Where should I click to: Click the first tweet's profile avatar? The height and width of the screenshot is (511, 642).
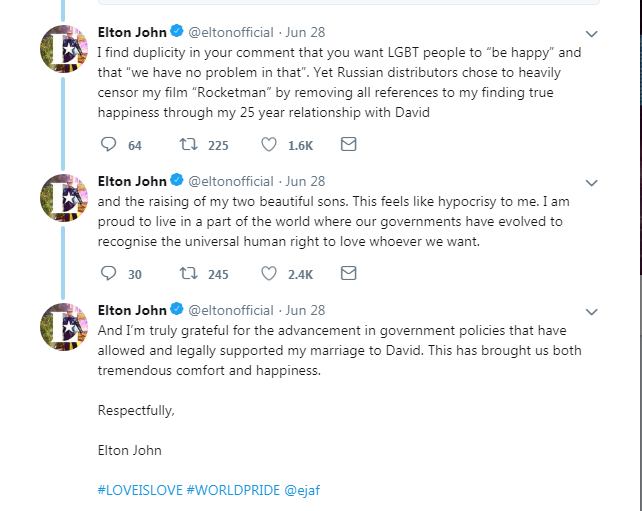pyautogui.click(x=64, y=49)
